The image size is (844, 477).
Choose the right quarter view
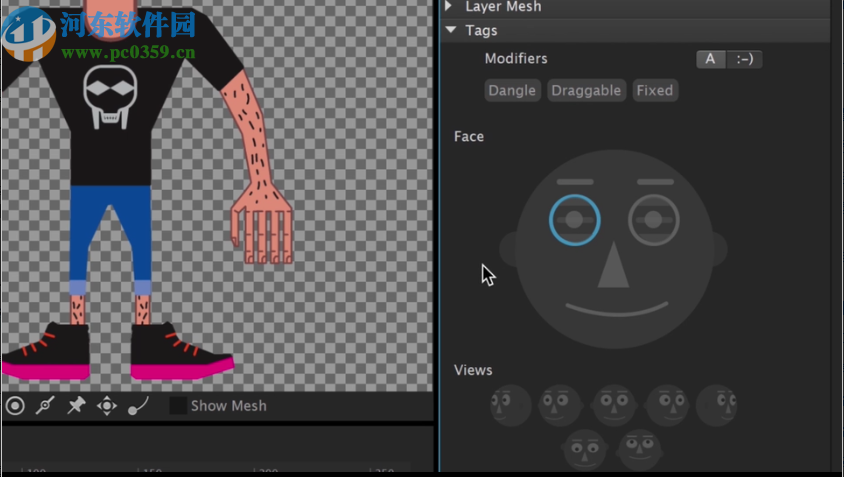[667, 405]
